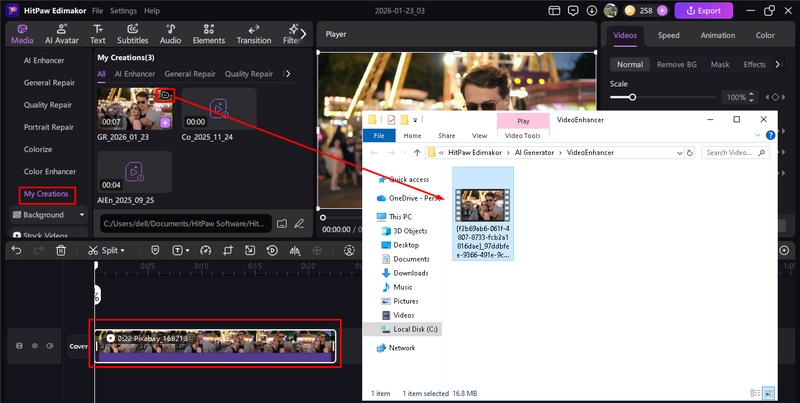Toggle the track lock icon
This screenshot has height=403, width=800.
coord(19,346)
